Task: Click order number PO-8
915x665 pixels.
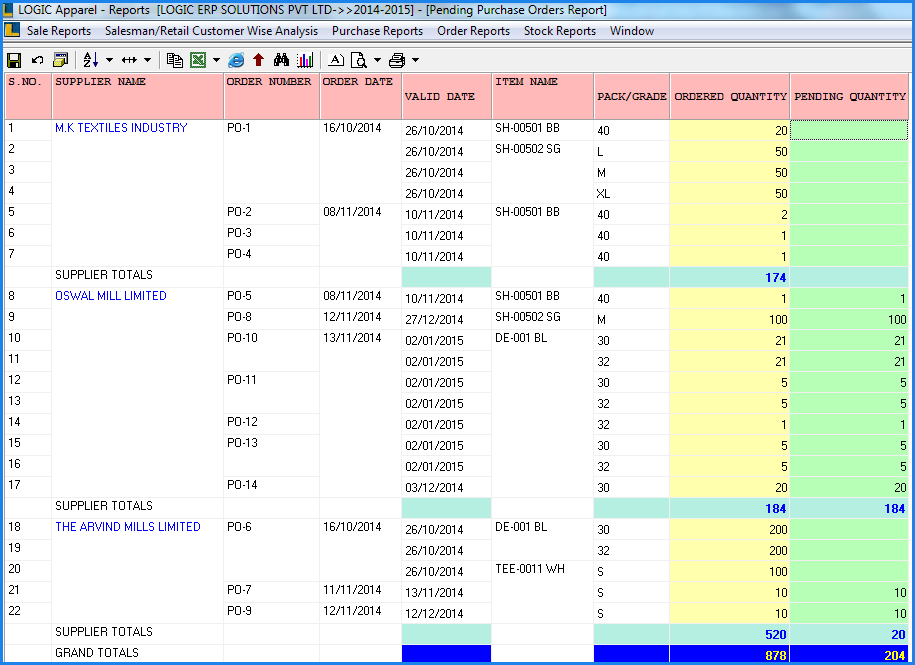Action: [x=239, y=317]
